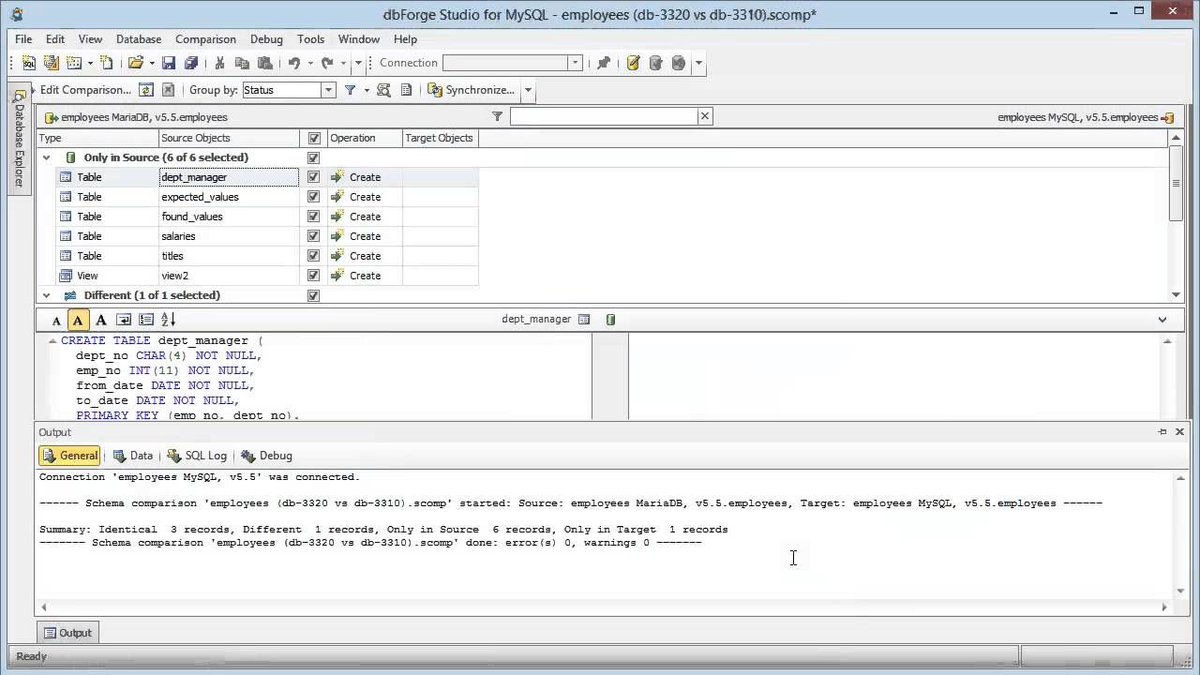Close the Output panel
The height and width of the screenshot is (675, 1200).
point(1180,432)
